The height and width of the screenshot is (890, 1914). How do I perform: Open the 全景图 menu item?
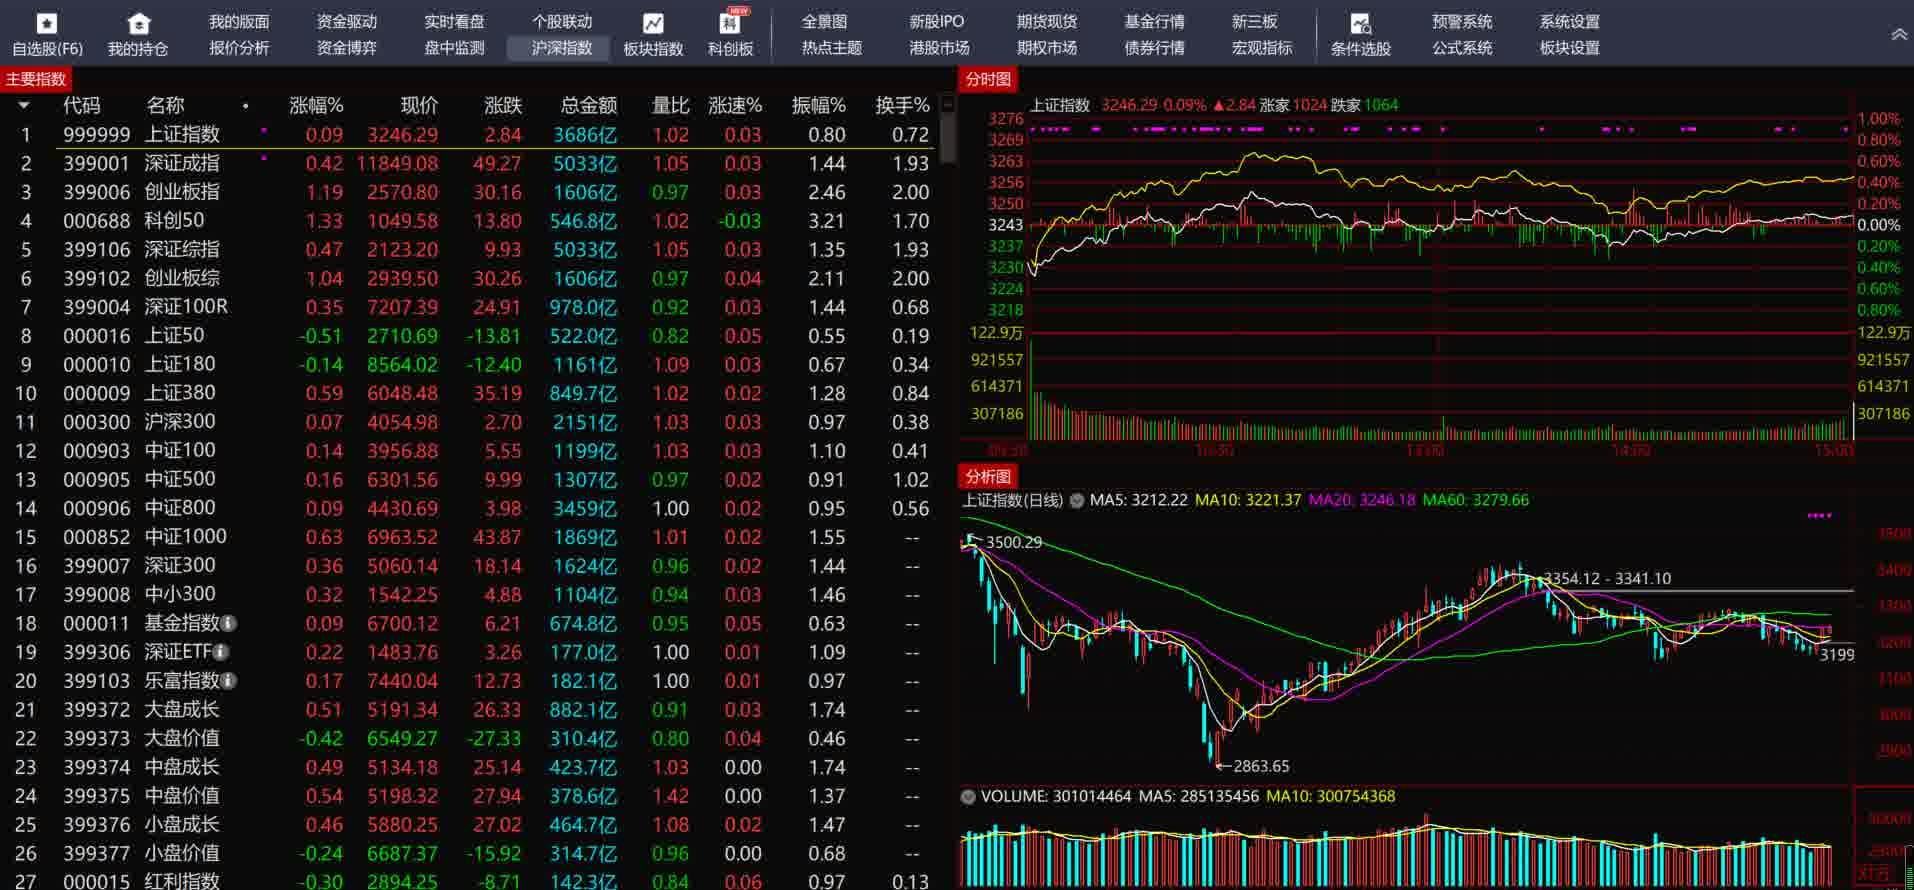824,21
